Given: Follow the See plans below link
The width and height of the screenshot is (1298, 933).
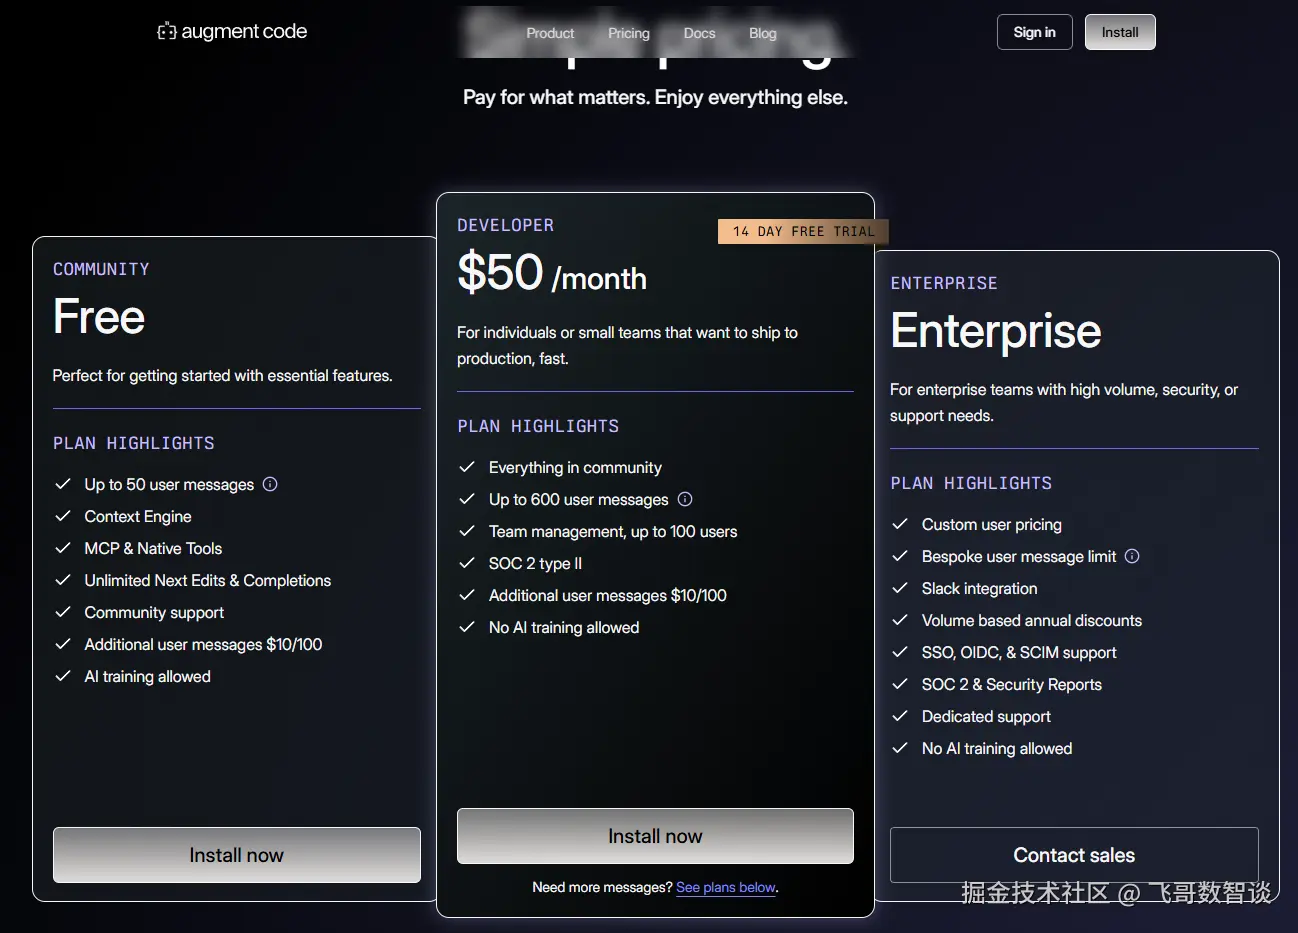Looking at the screenshot, I should point(726,887).
